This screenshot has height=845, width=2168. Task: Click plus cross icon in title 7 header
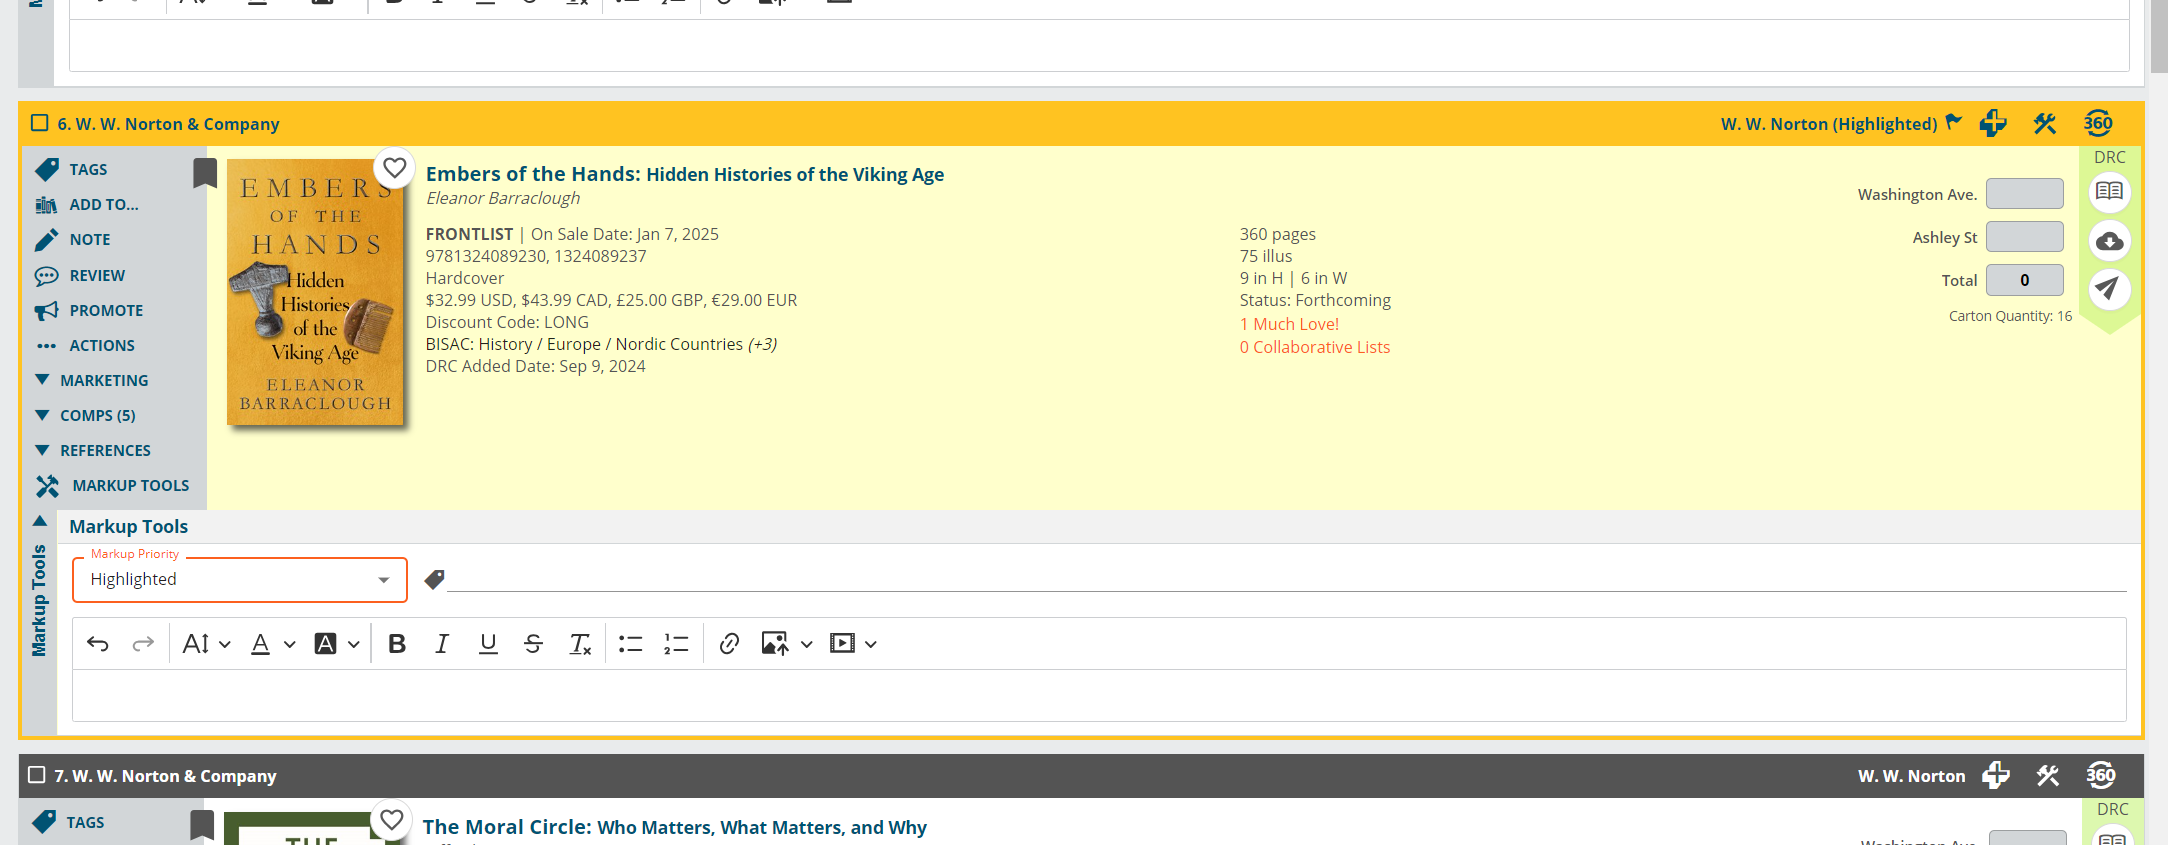(x=1996, y=775)
